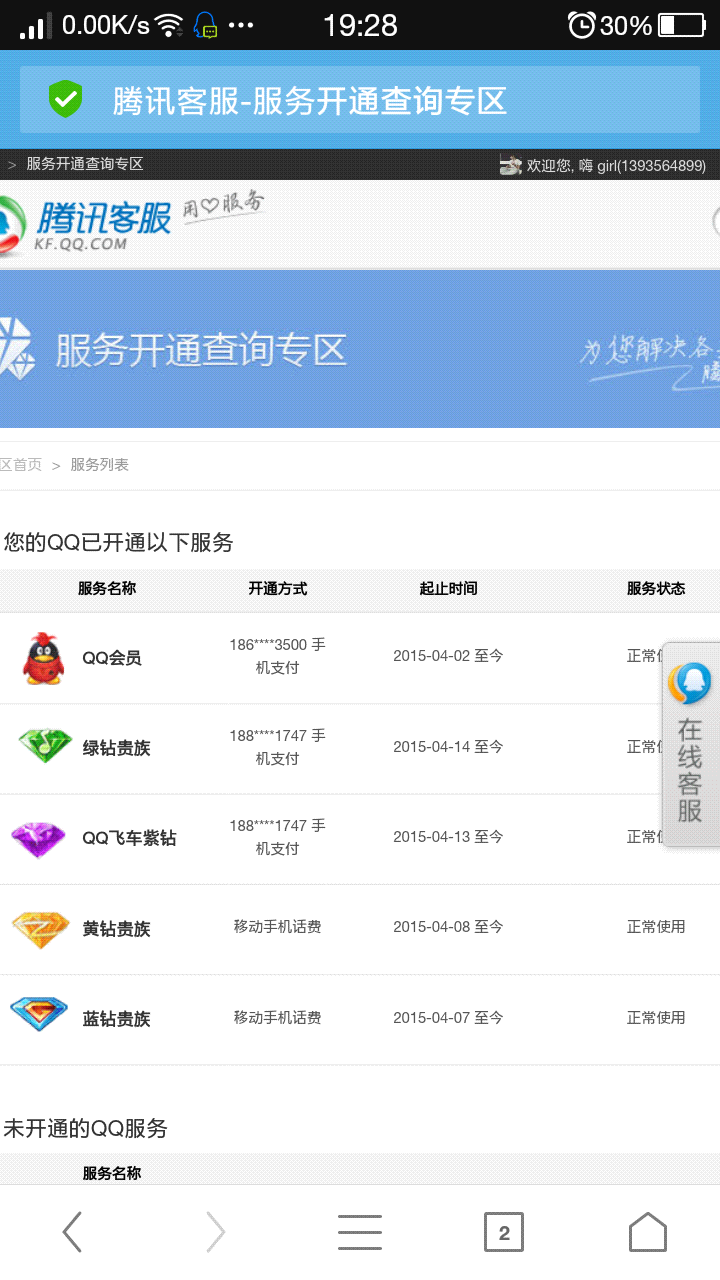Viewport: 720px width, 1280px height.
Task: Open the 在线客服 floating widget
Action: [691, 744]
